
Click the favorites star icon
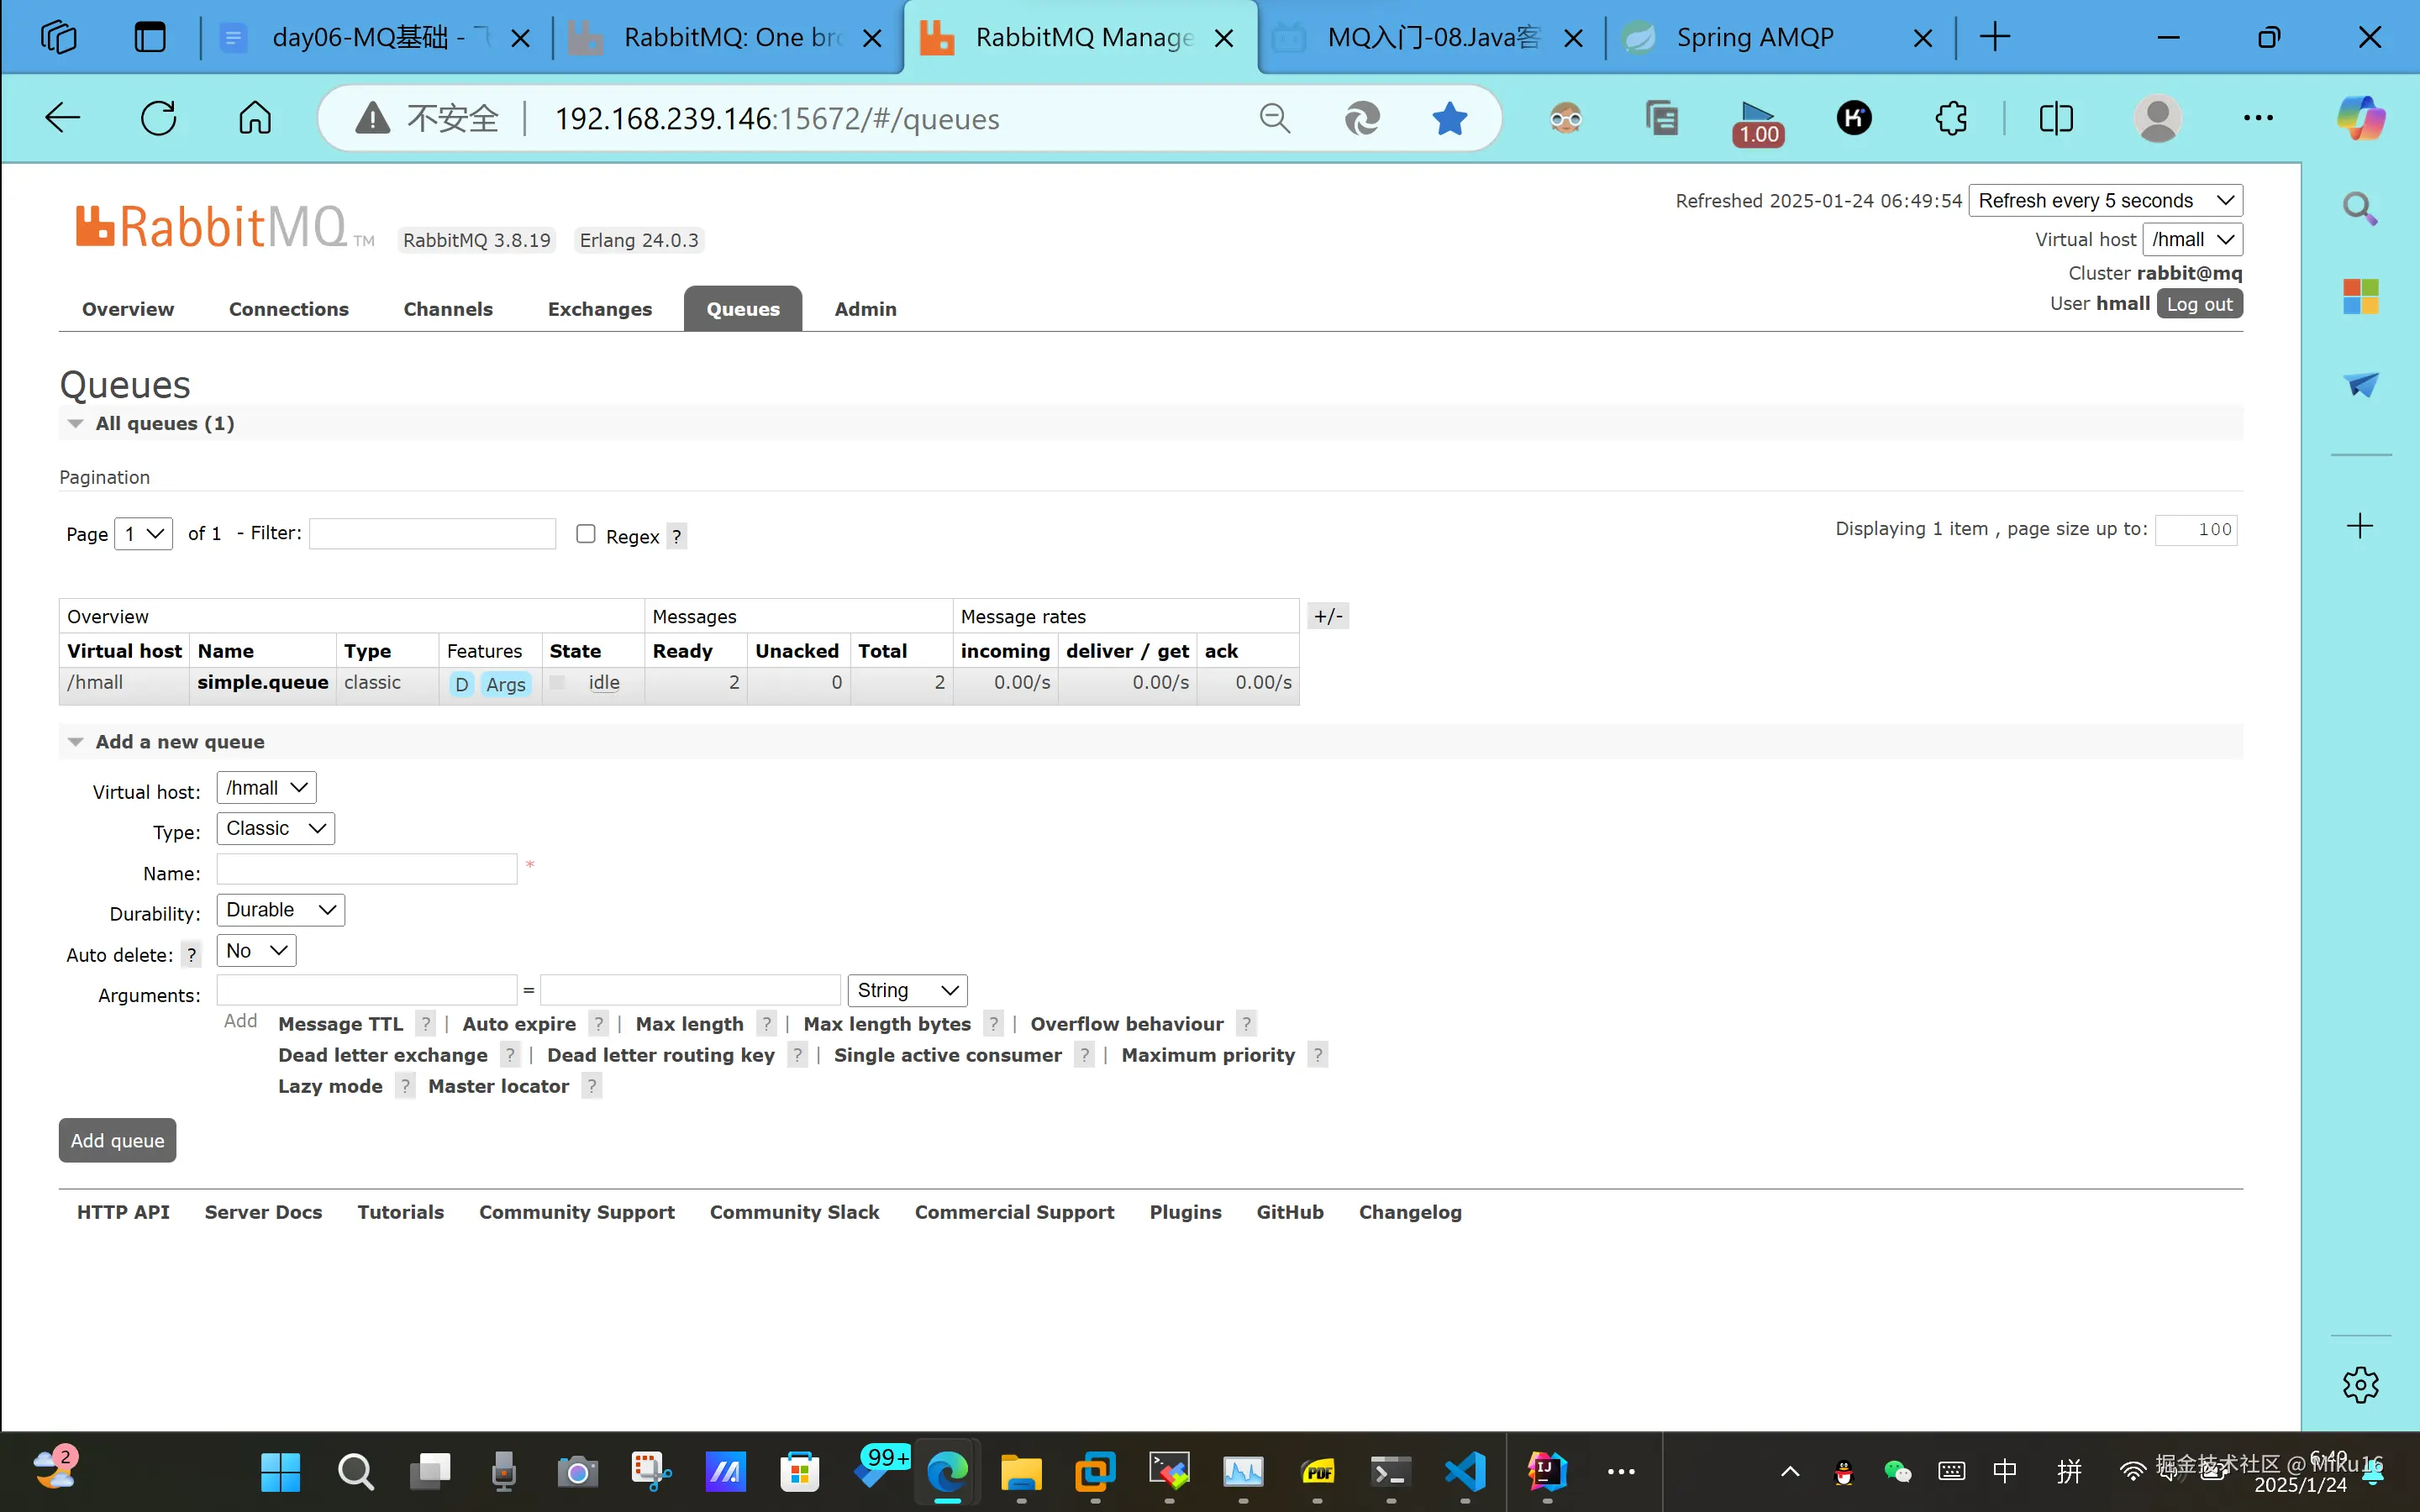tap(1449, 118)
